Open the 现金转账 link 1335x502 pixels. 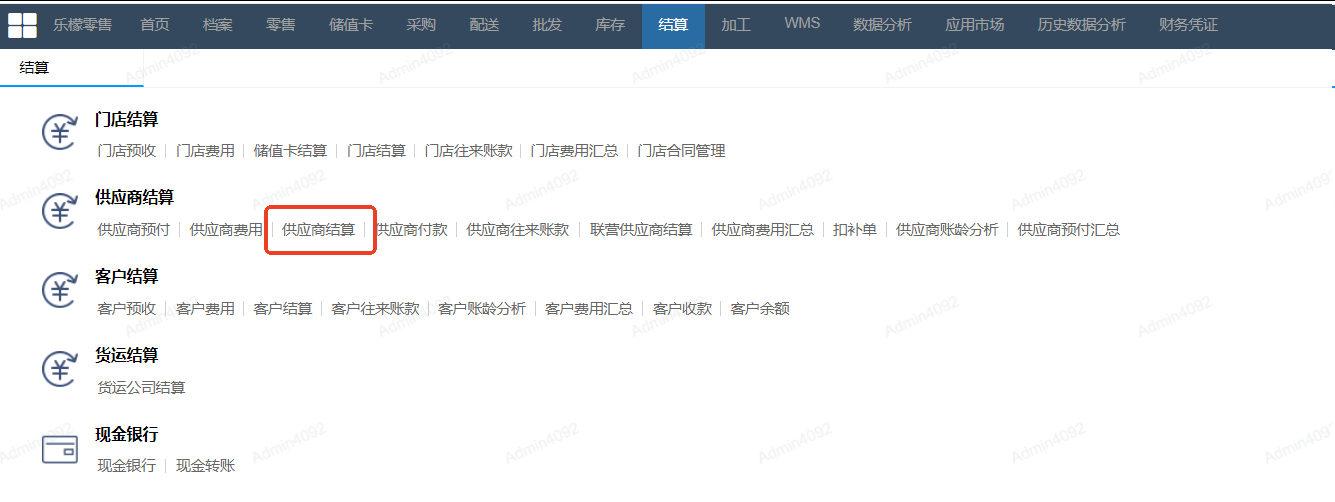205,466
